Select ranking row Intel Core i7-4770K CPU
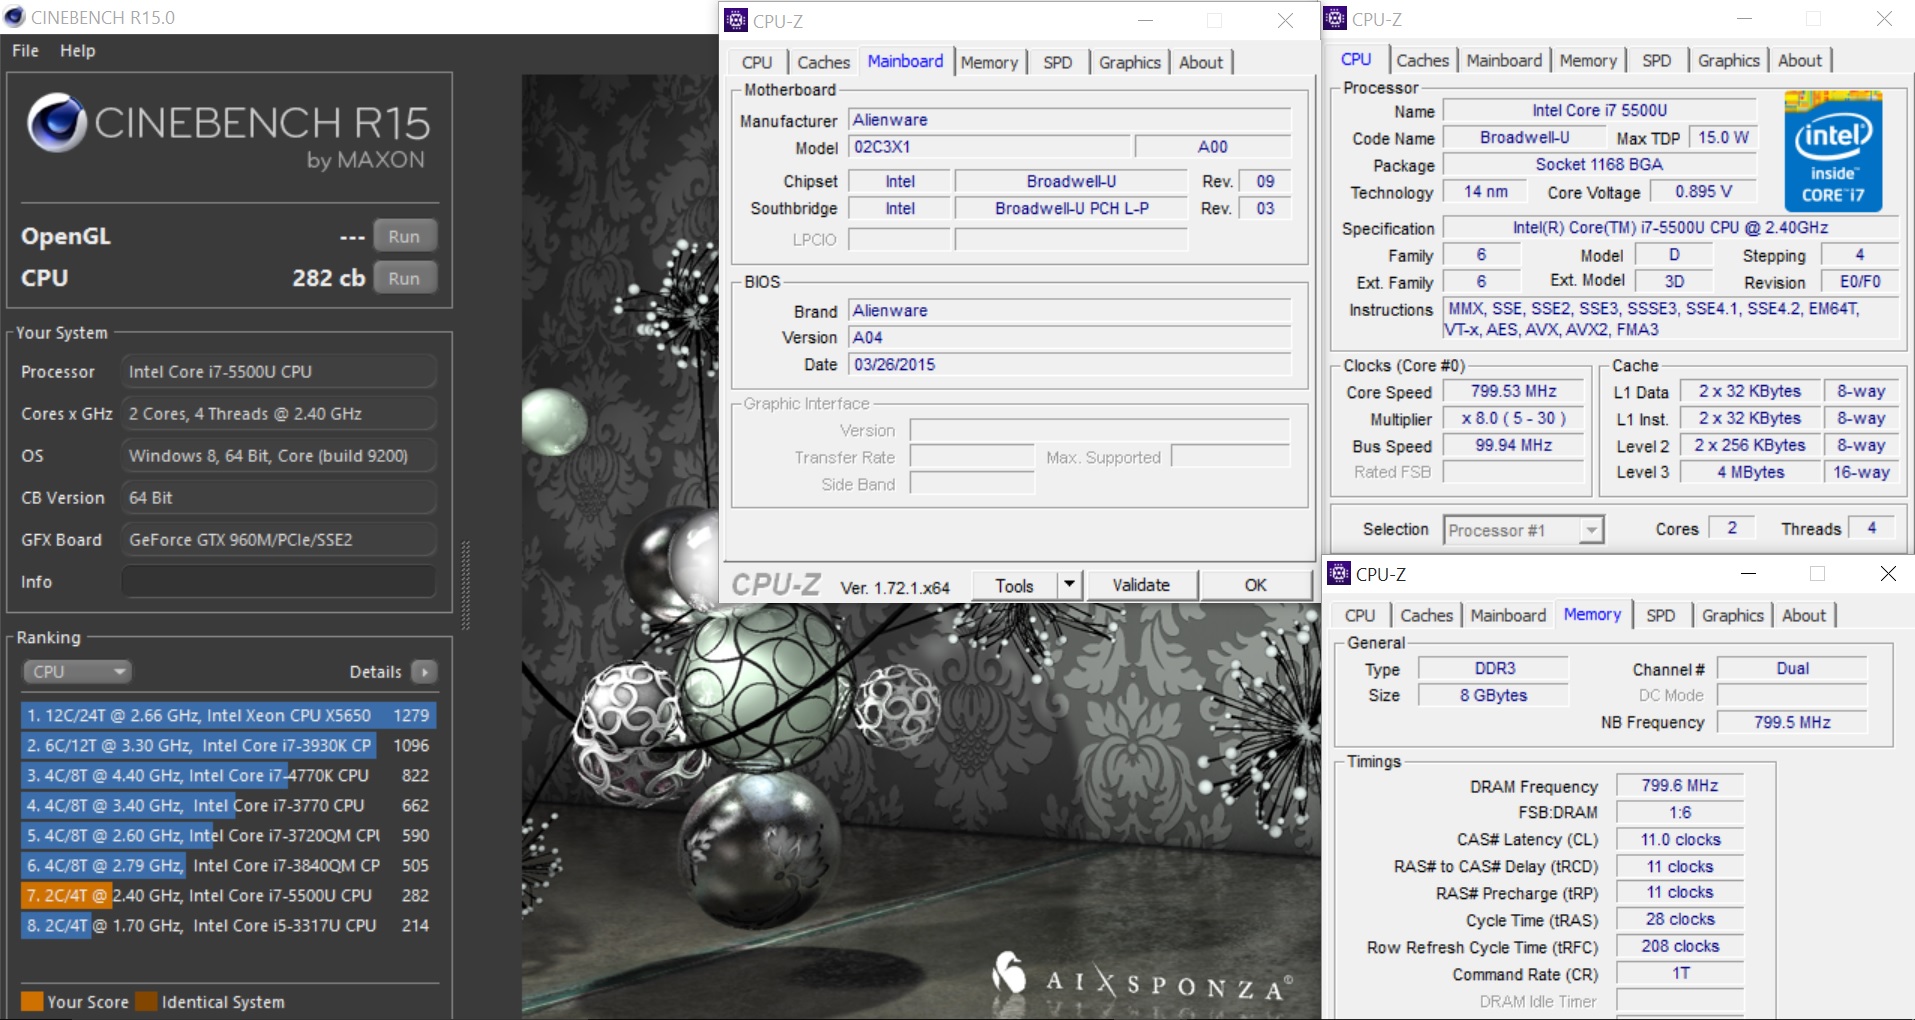Screen dimensions: 1915x1020 pos(228,775)
